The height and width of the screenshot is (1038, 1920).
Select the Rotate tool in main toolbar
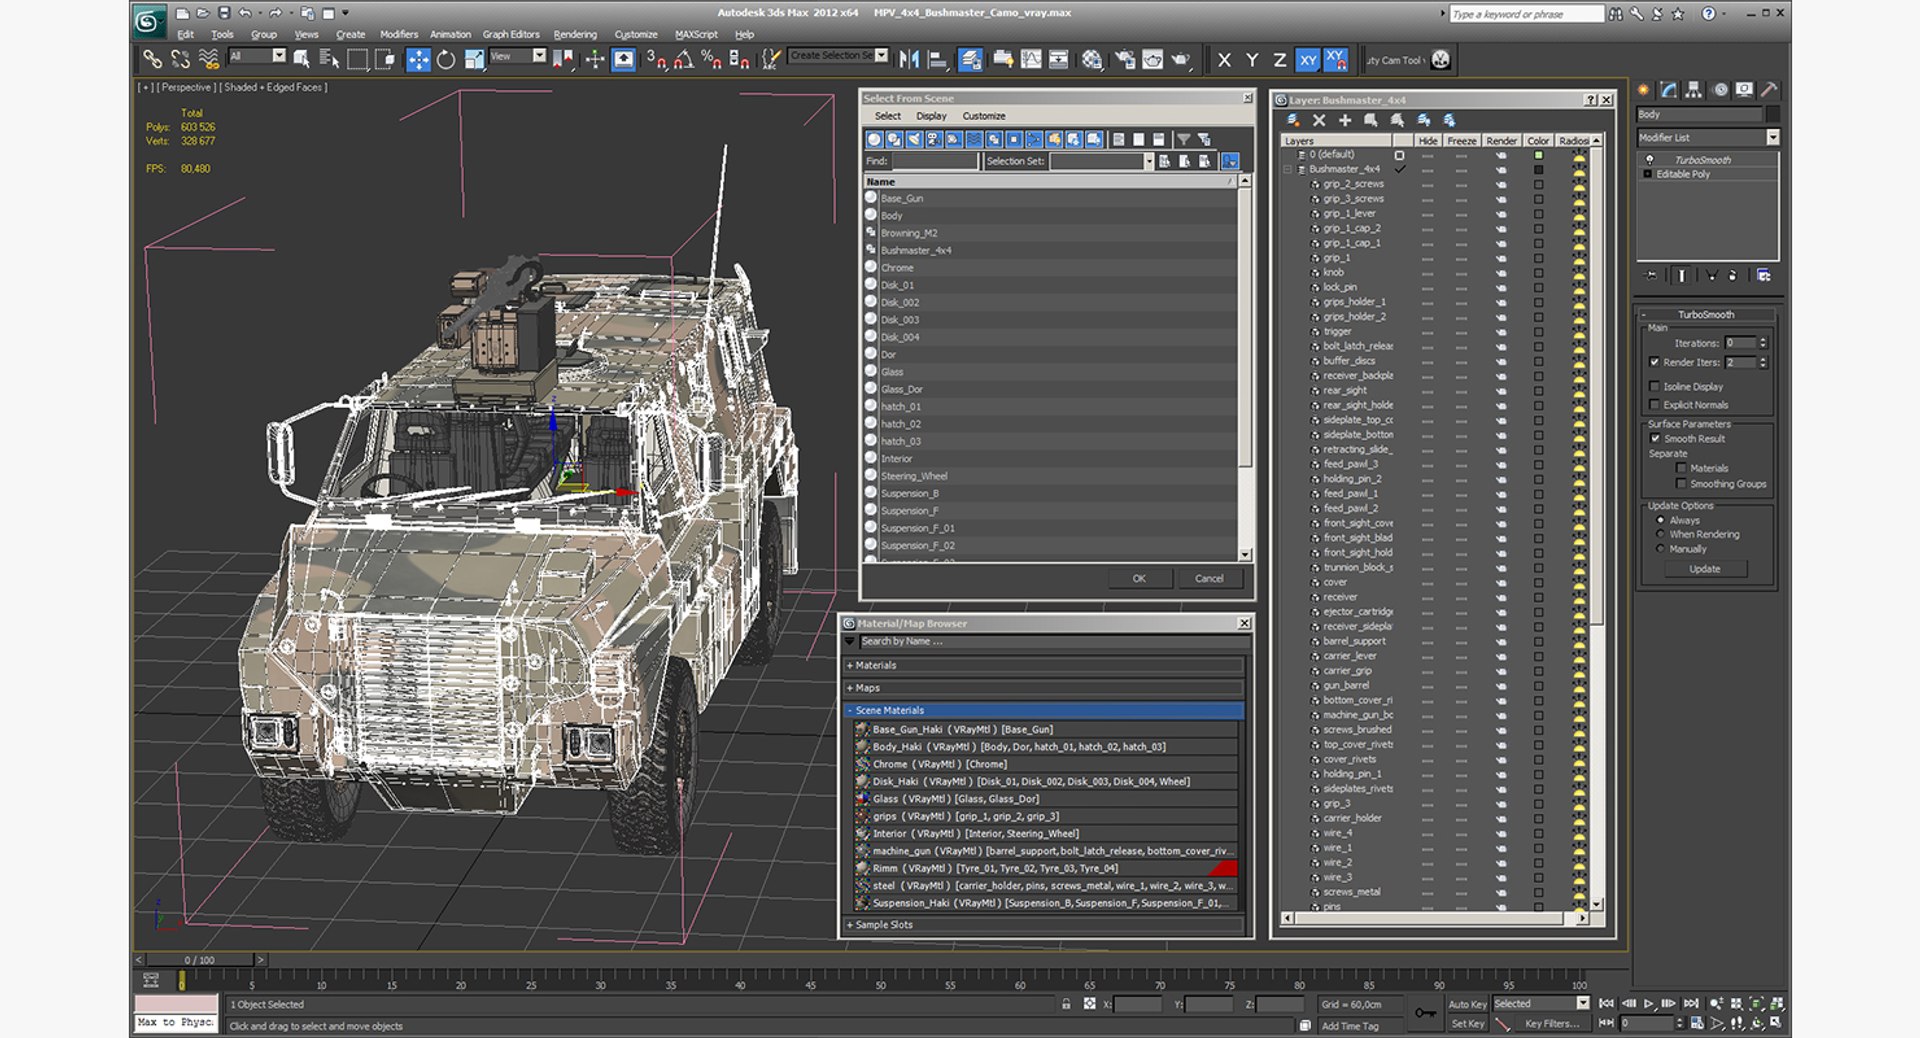446,60
